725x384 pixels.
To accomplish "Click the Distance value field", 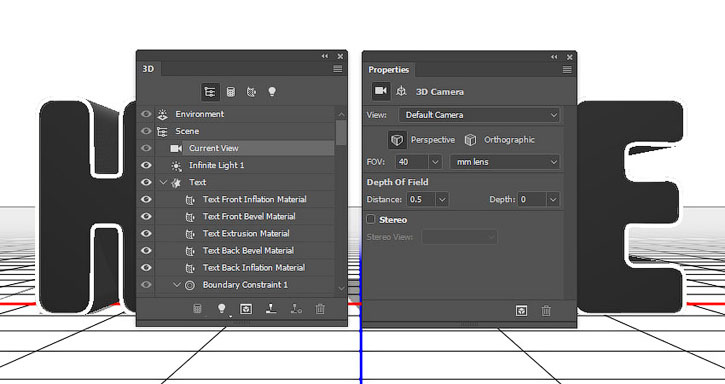I will click(422, 199).
